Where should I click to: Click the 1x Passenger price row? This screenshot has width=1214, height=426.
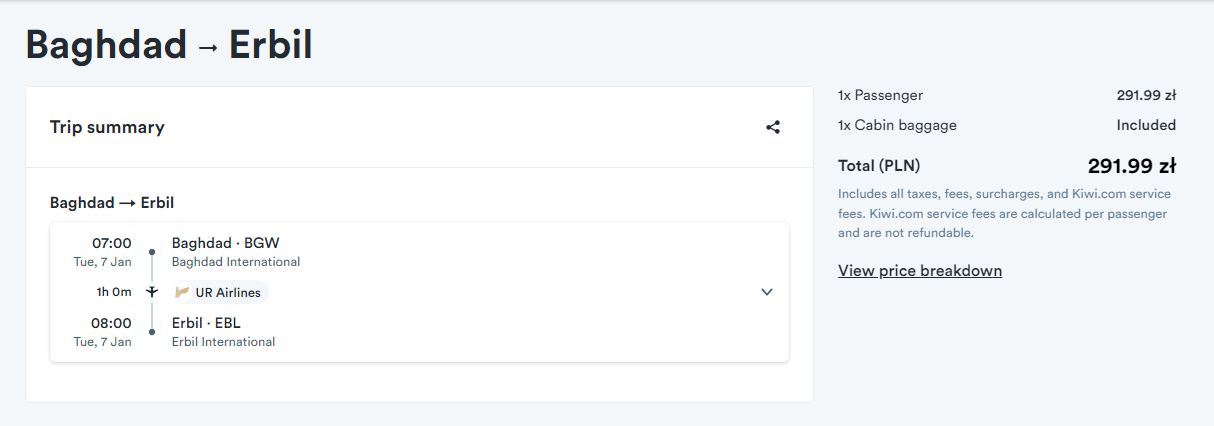pos(1007,96)
